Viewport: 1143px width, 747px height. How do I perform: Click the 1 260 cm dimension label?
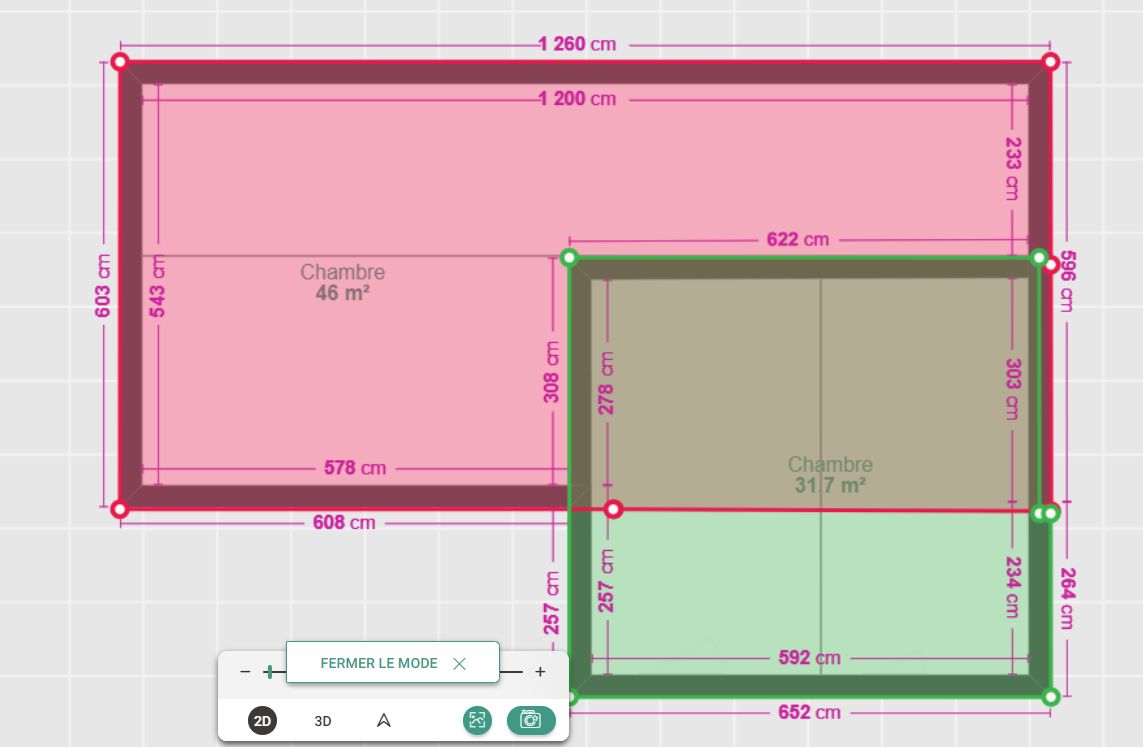577,44
